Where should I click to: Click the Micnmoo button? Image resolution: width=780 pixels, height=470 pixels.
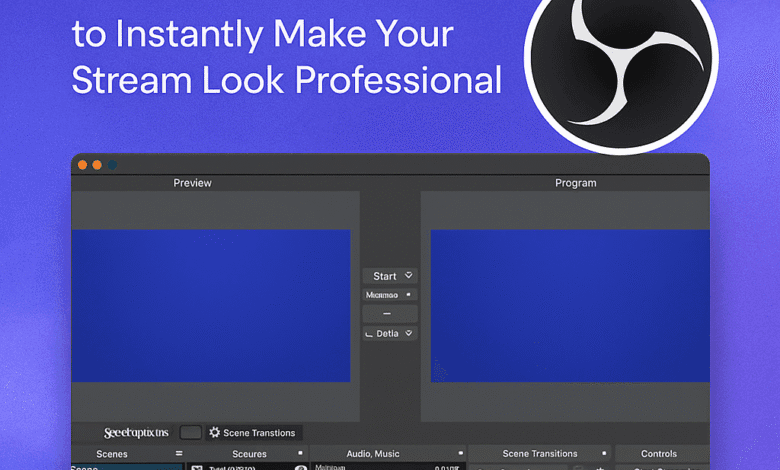[x=390, y=295]
